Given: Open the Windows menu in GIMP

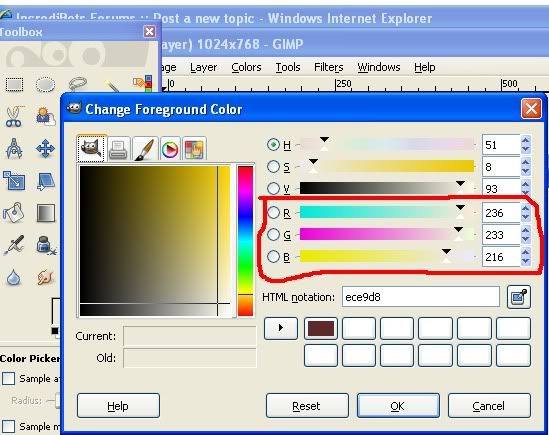Looking at the screenshot, I should click(x=378, y=67).
